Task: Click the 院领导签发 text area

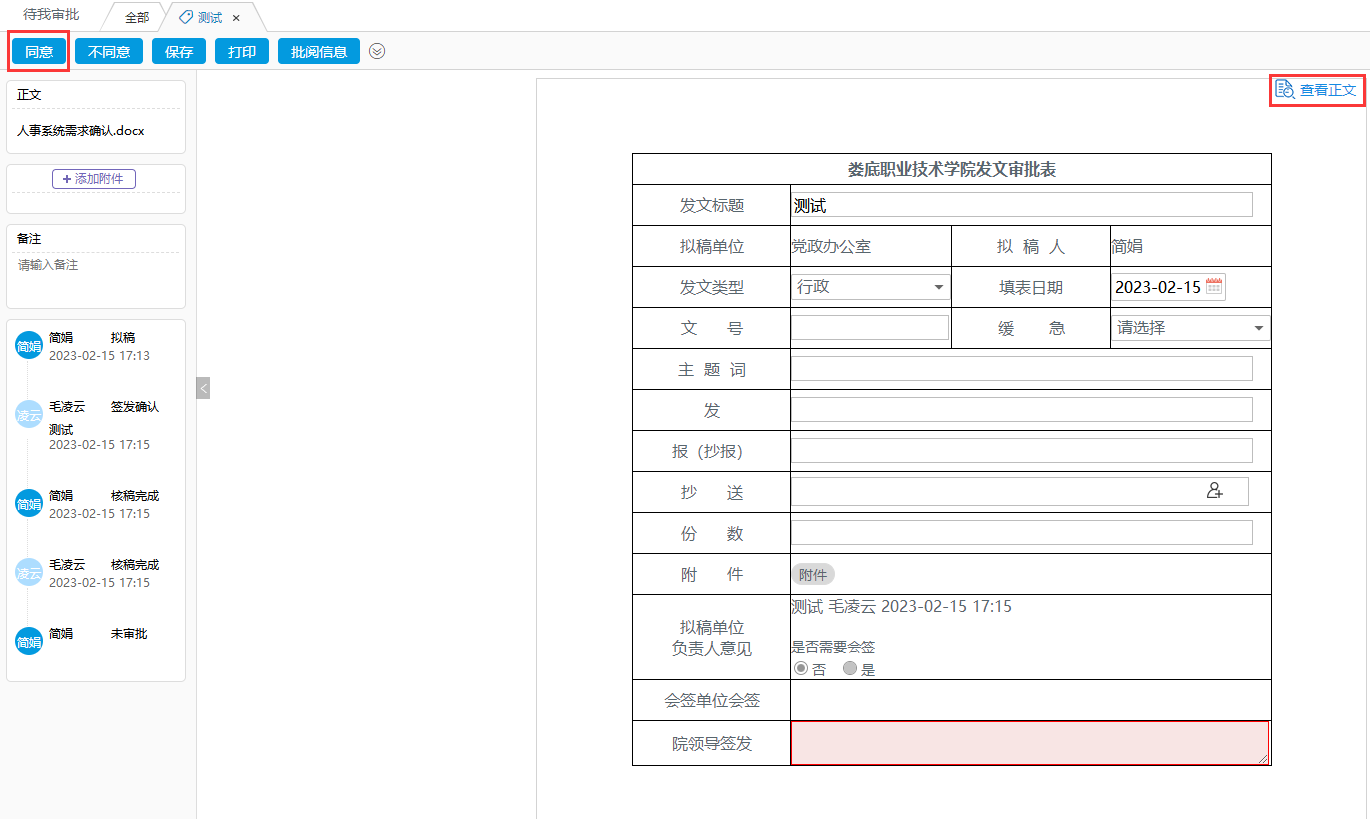Action: 1029,743
